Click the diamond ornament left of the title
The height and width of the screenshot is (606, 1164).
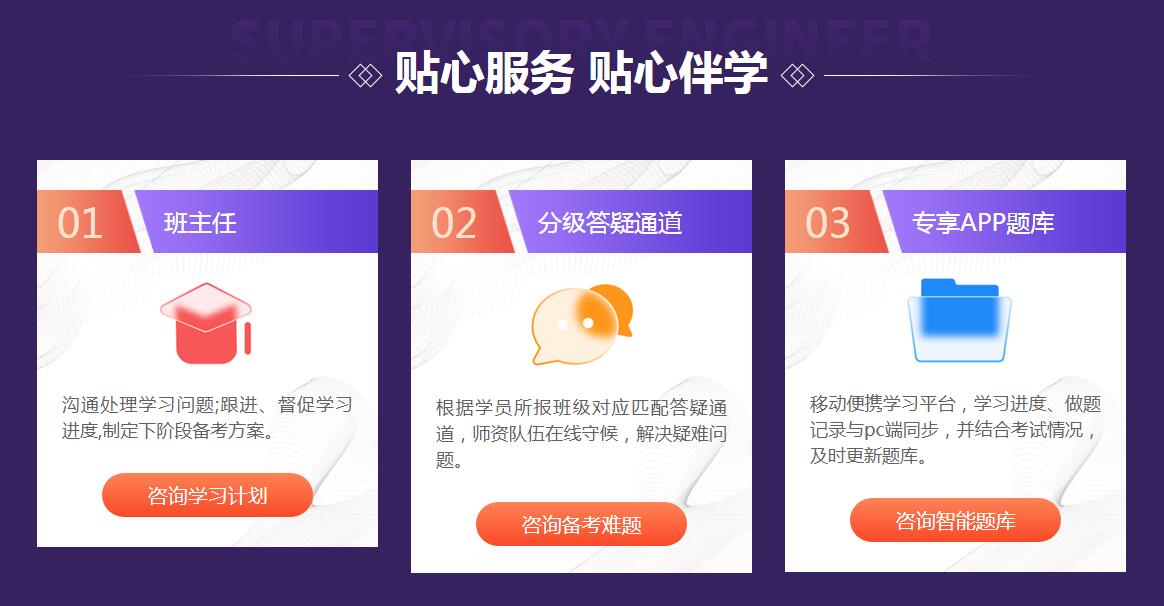click(x=365, y=75)
